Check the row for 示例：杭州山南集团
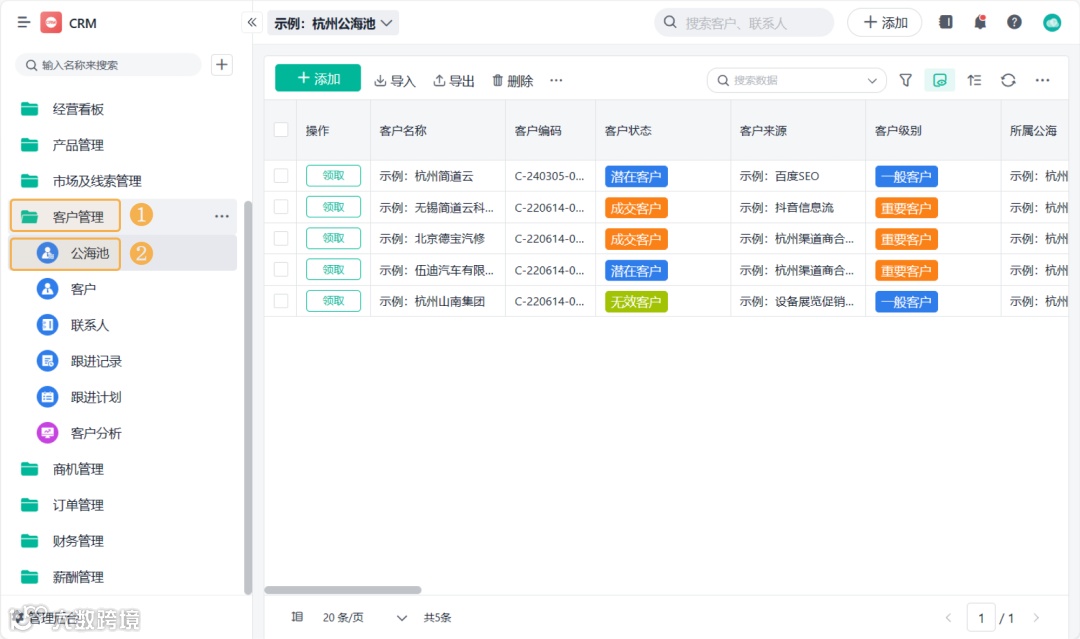 click(x=281, y=301)
